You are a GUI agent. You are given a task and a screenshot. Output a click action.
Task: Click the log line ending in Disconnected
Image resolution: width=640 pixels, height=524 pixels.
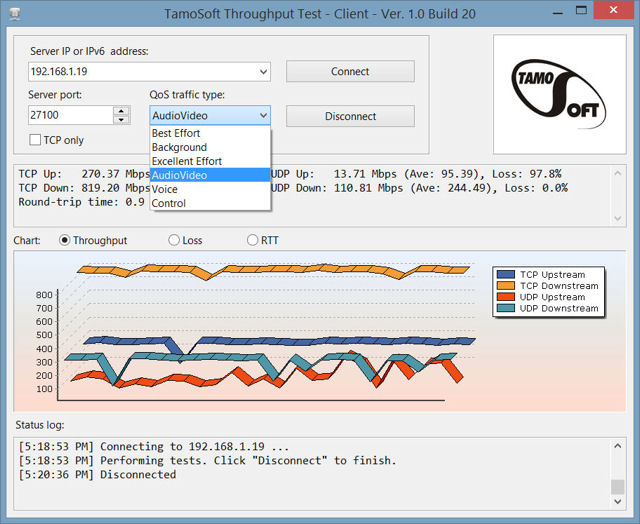click(97, 475)
